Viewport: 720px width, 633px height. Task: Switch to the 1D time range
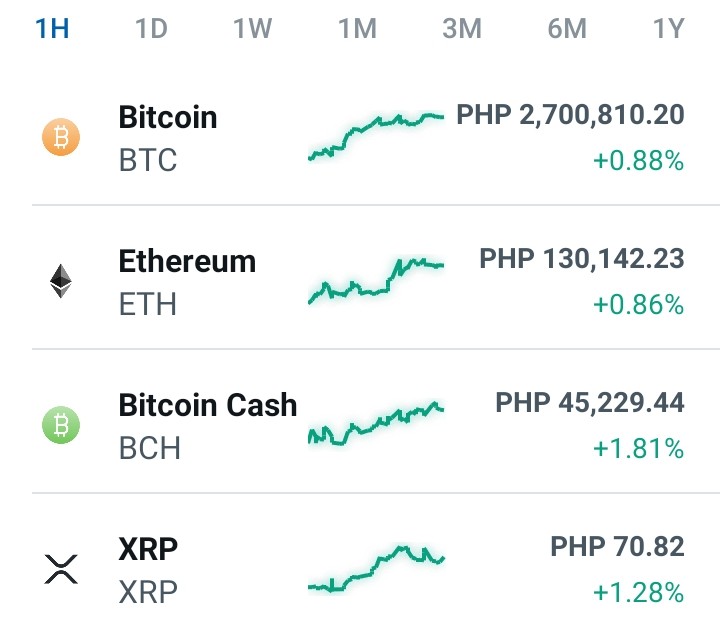pyautogui.click(x=151, y=28)
